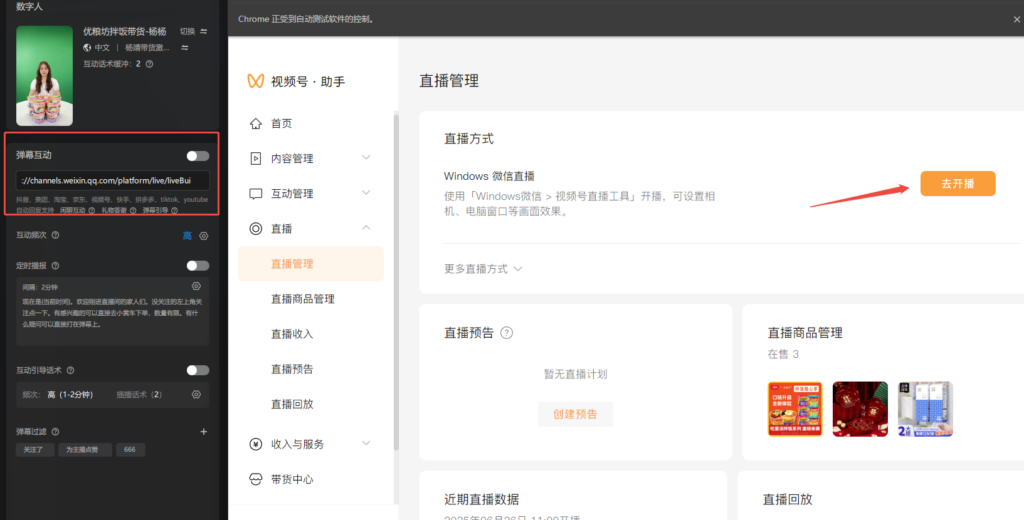Toggle the 互动引导话术 switch
This screenshot has width=1024, height=520.
click(197, 370)
